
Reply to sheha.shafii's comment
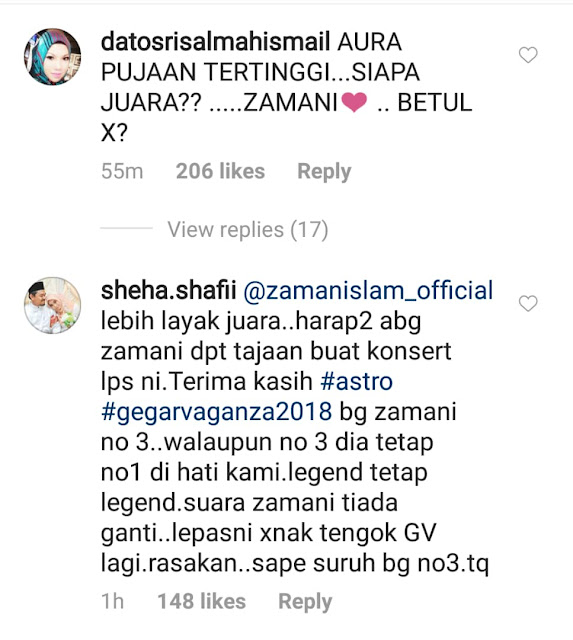pos(305,602)
